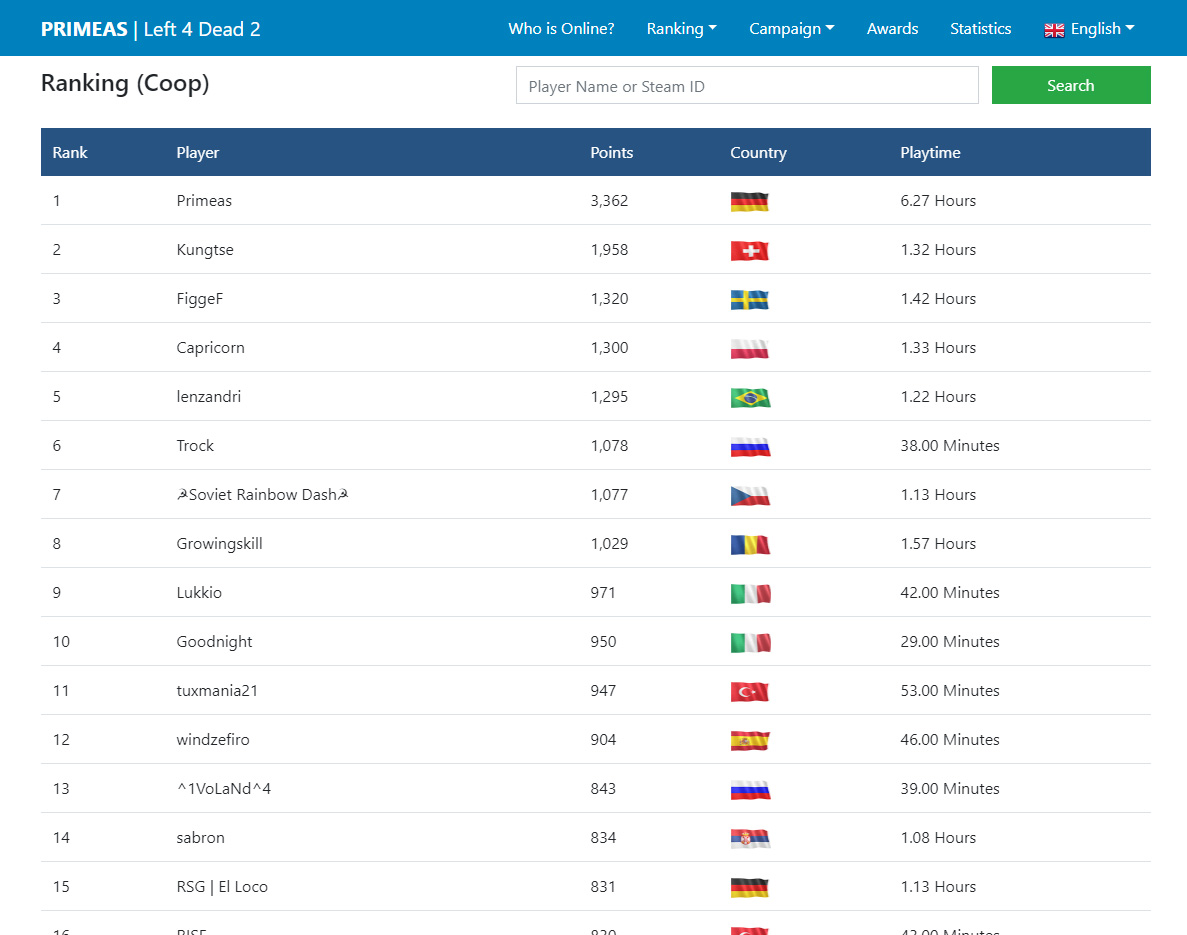Focus the Player Name or Steam ID field
Viewport: 1187px width, 935px height.
click(747, 86)
